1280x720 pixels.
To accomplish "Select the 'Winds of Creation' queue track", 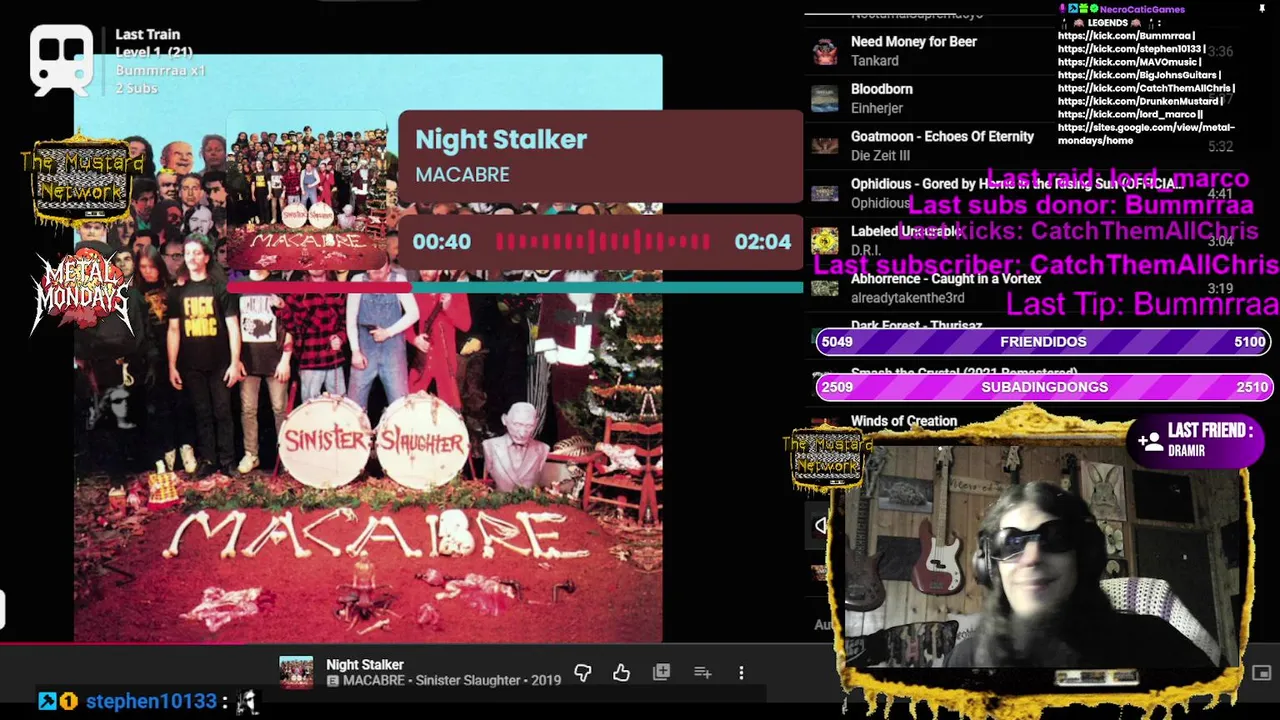I will pyautogui.click(x=903, y=421).
